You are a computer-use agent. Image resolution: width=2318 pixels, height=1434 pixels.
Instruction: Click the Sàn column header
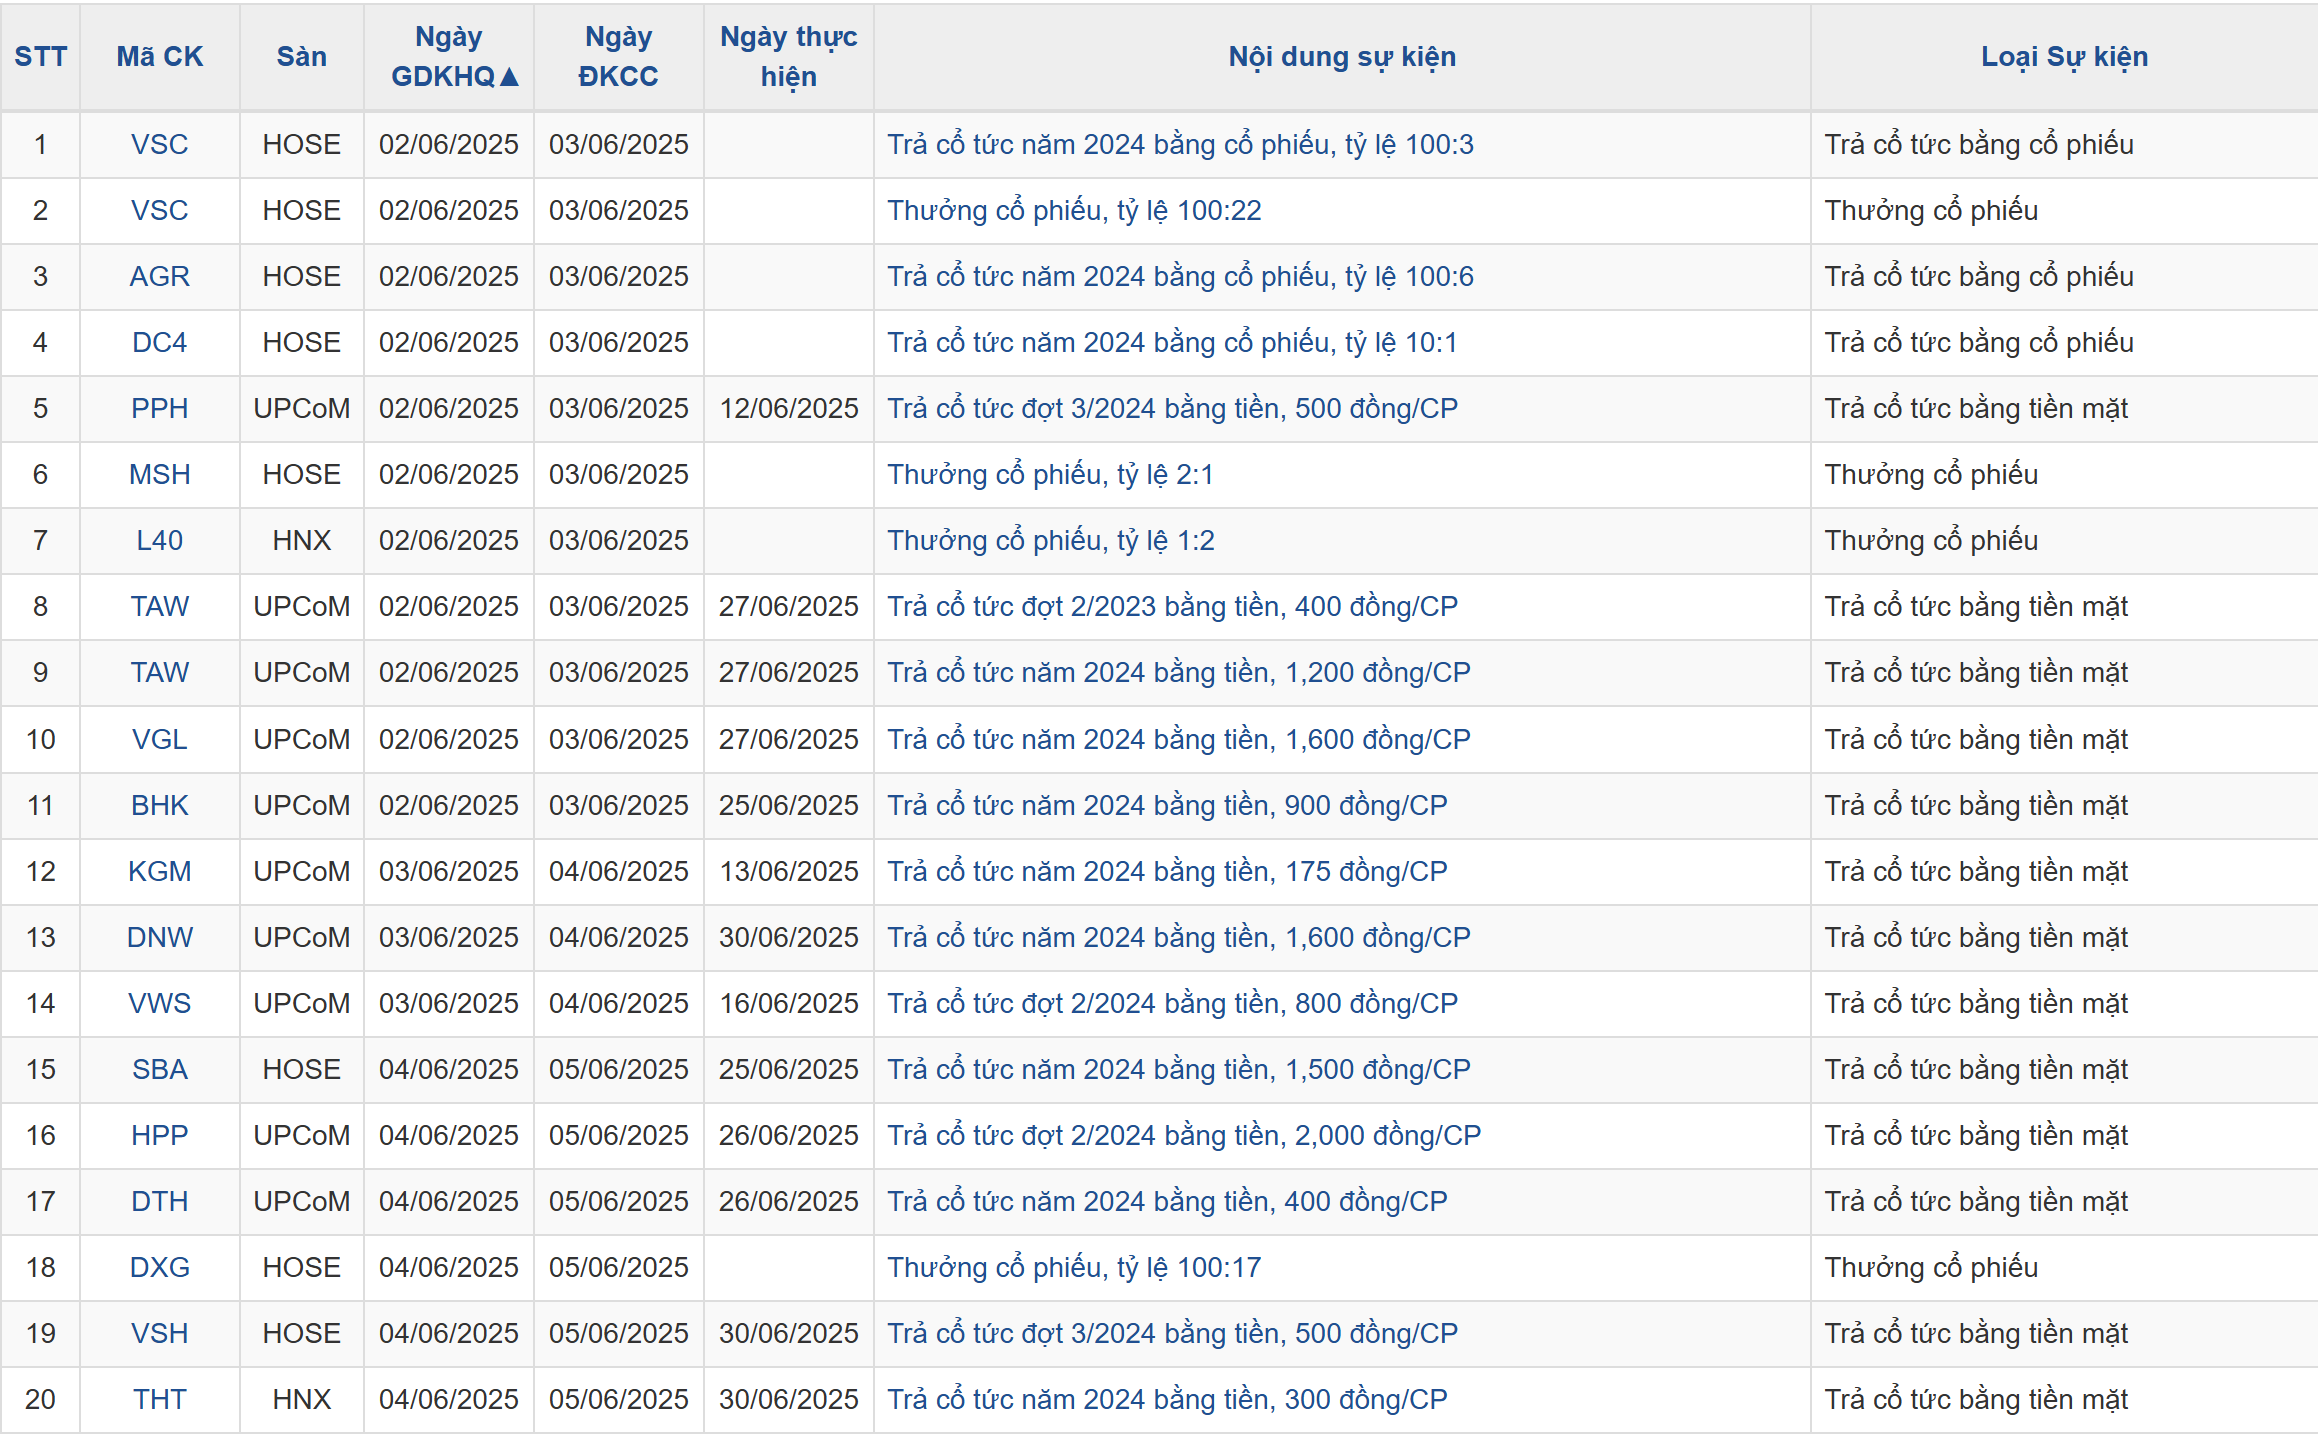301,57
